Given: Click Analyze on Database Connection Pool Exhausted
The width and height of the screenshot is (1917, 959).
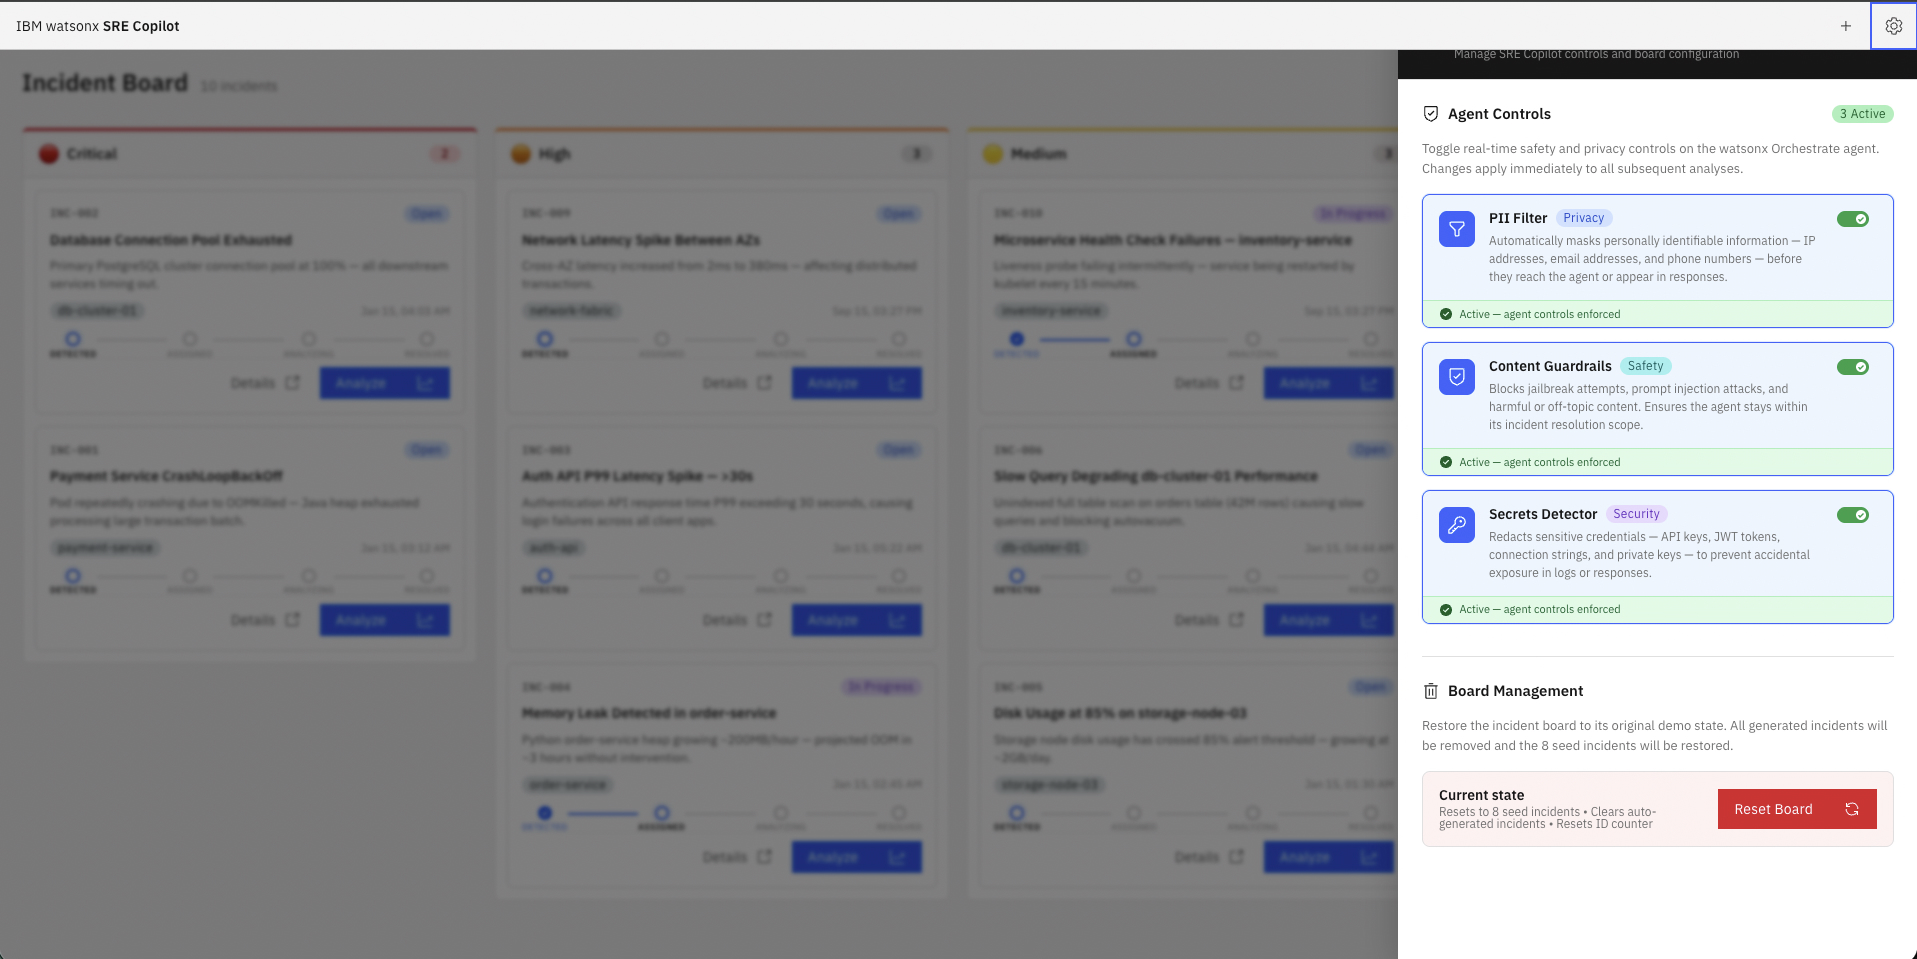Looking at the screenshot, I should [x=385, y=383].
